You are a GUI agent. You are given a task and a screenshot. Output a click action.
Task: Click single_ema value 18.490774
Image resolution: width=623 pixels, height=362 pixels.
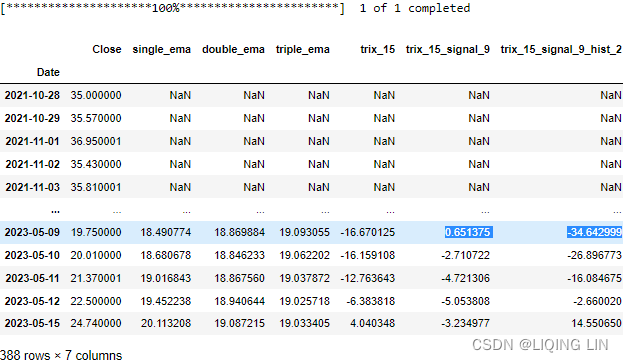coord(166,232)
